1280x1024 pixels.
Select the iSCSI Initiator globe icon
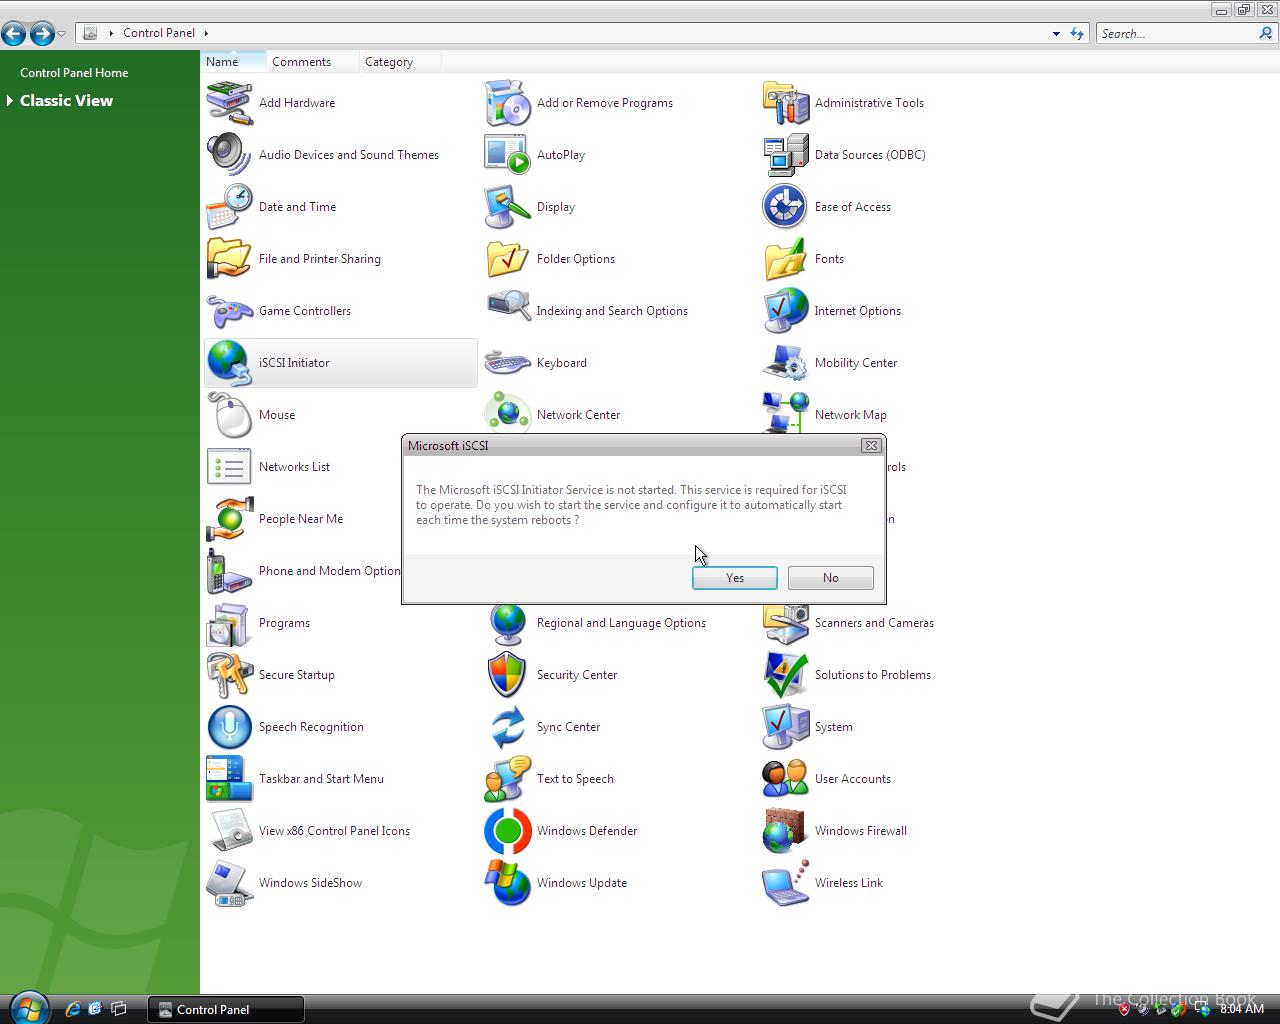230,363
